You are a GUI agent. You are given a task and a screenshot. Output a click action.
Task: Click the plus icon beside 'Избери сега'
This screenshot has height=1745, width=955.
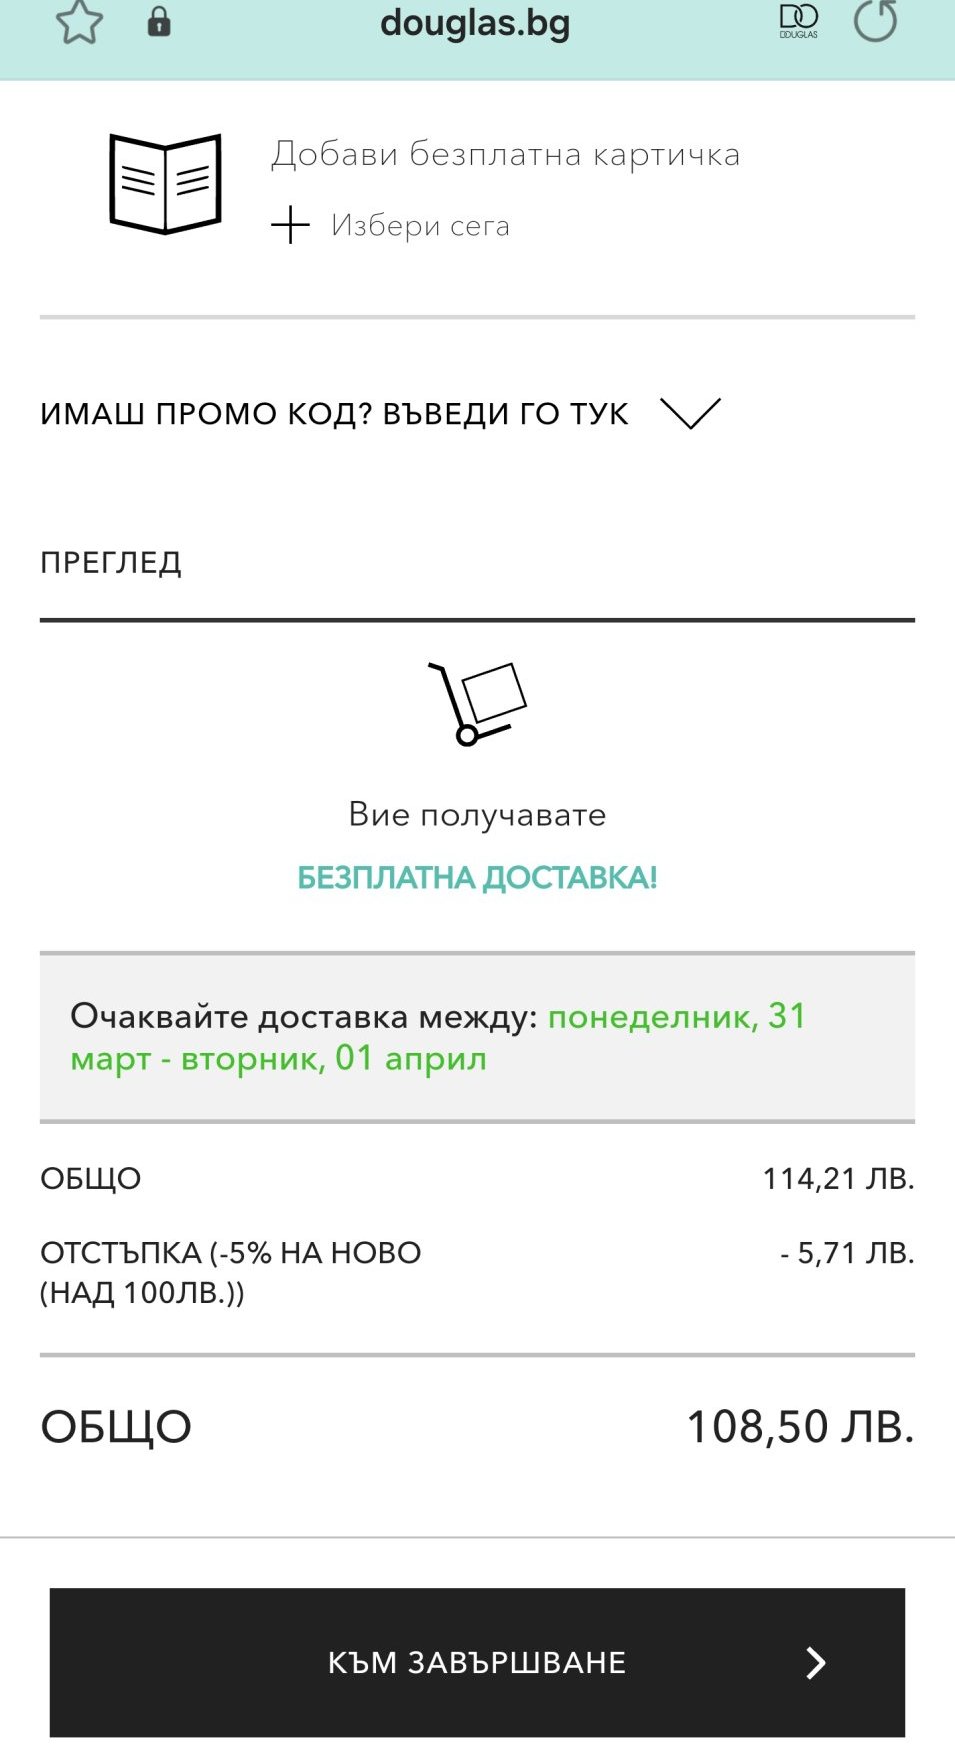click(x=290, y=225)
